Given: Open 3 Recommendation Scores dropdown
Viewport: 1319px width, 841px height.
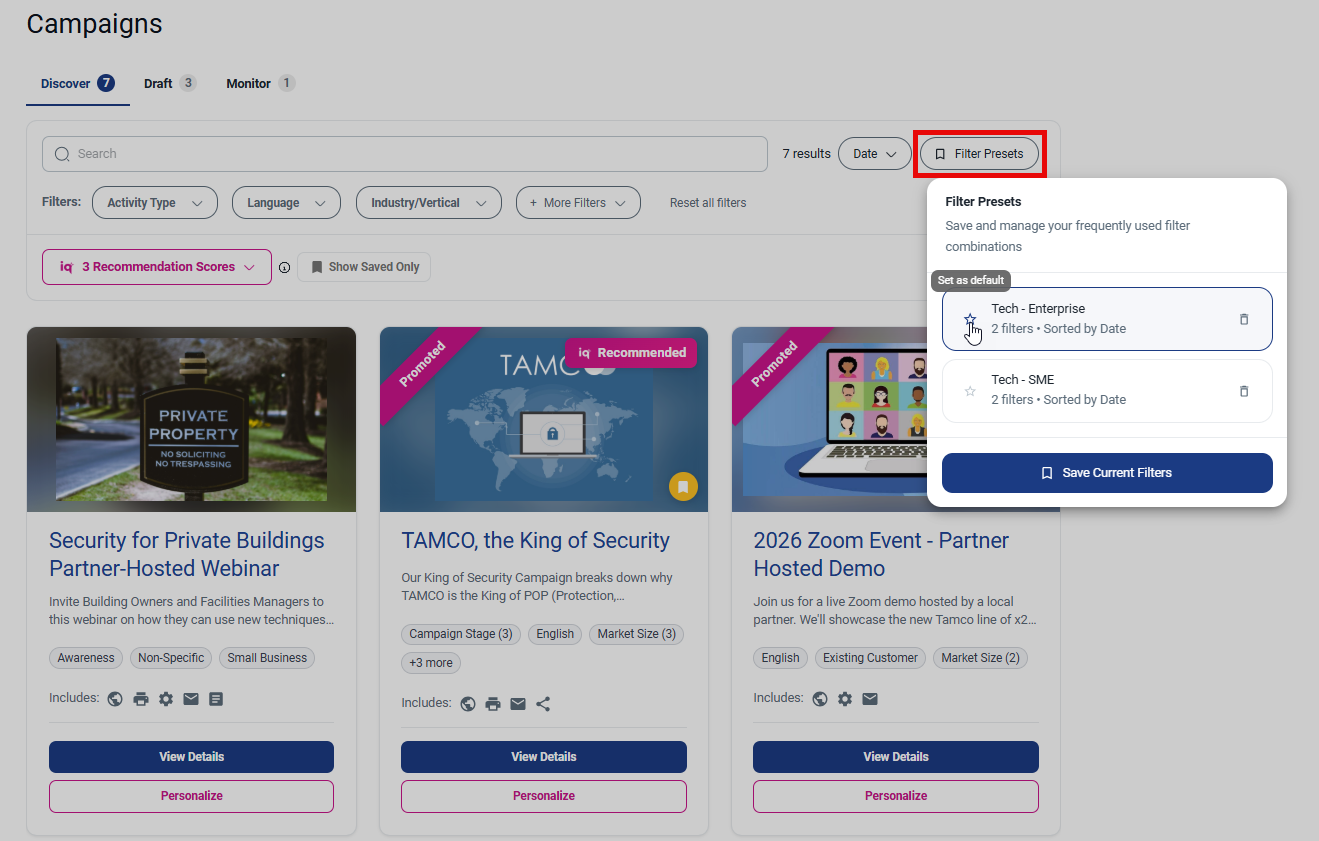Looking at the screenshot, I should pyautogui.click(x=157, y=267).
